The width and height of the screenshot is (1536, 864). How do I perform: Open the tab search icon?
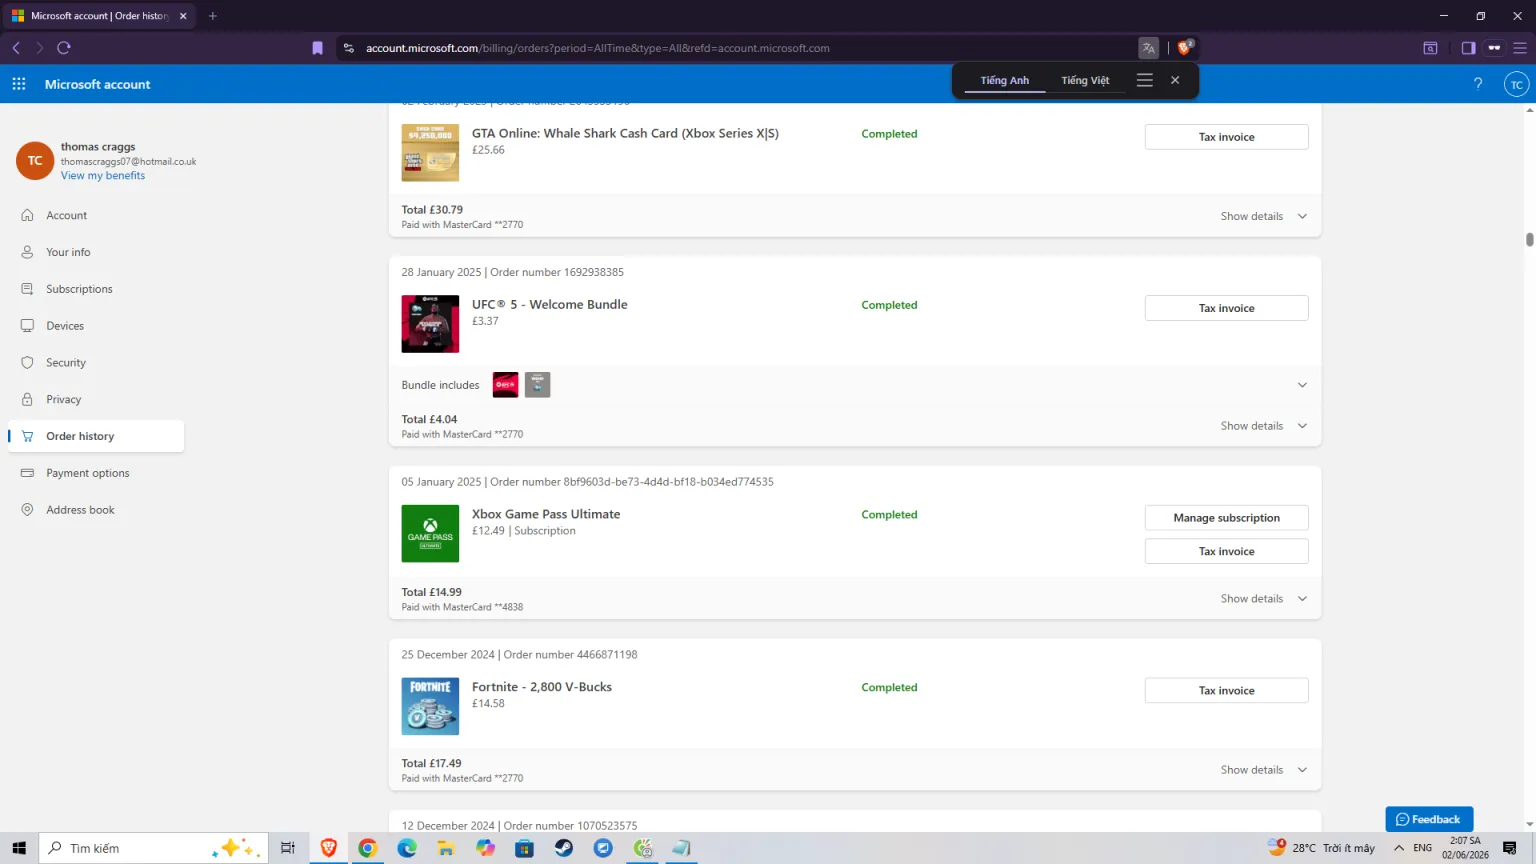pyautogui.click(x=1430, y=48)
